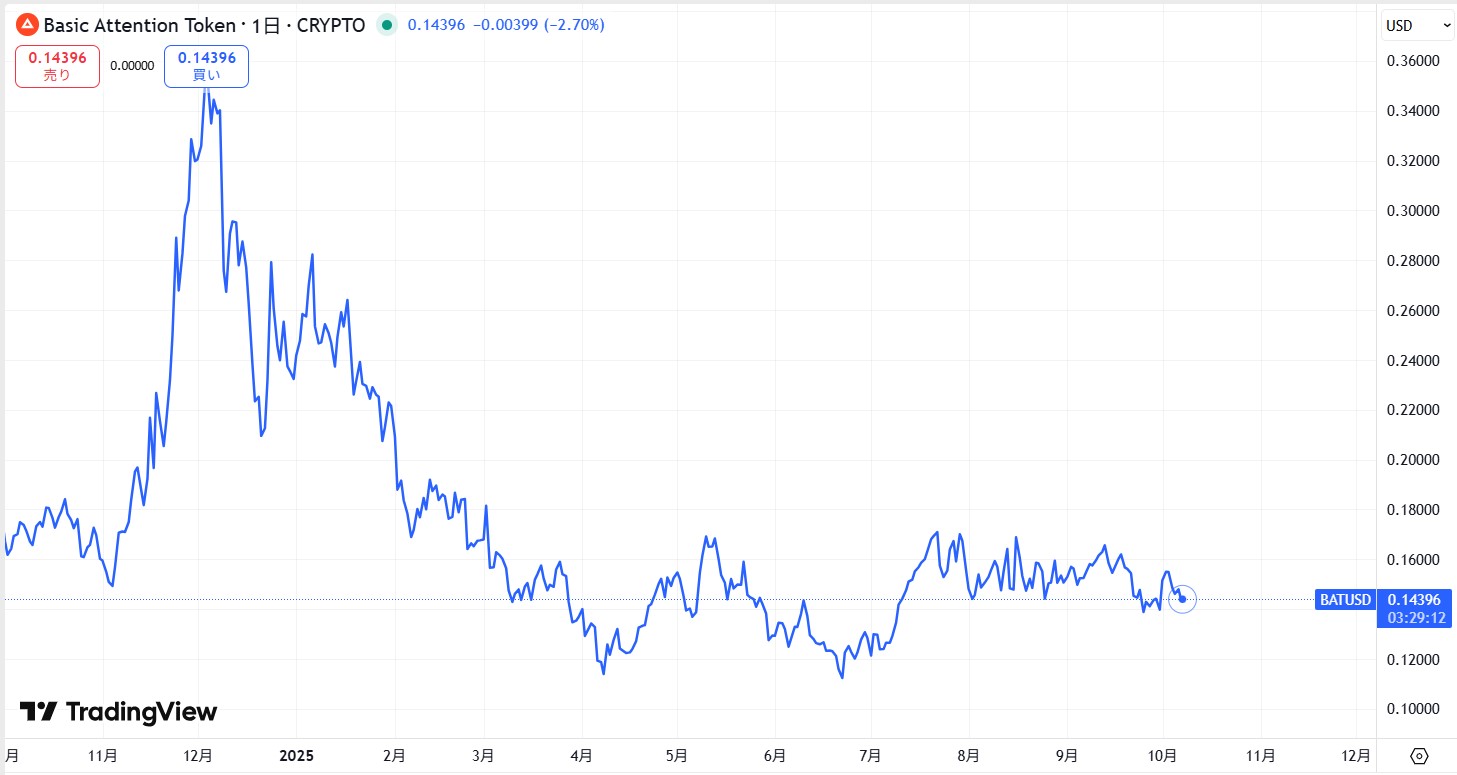
Task: Click the green market status indicator
Action: (x=387, y=25)
